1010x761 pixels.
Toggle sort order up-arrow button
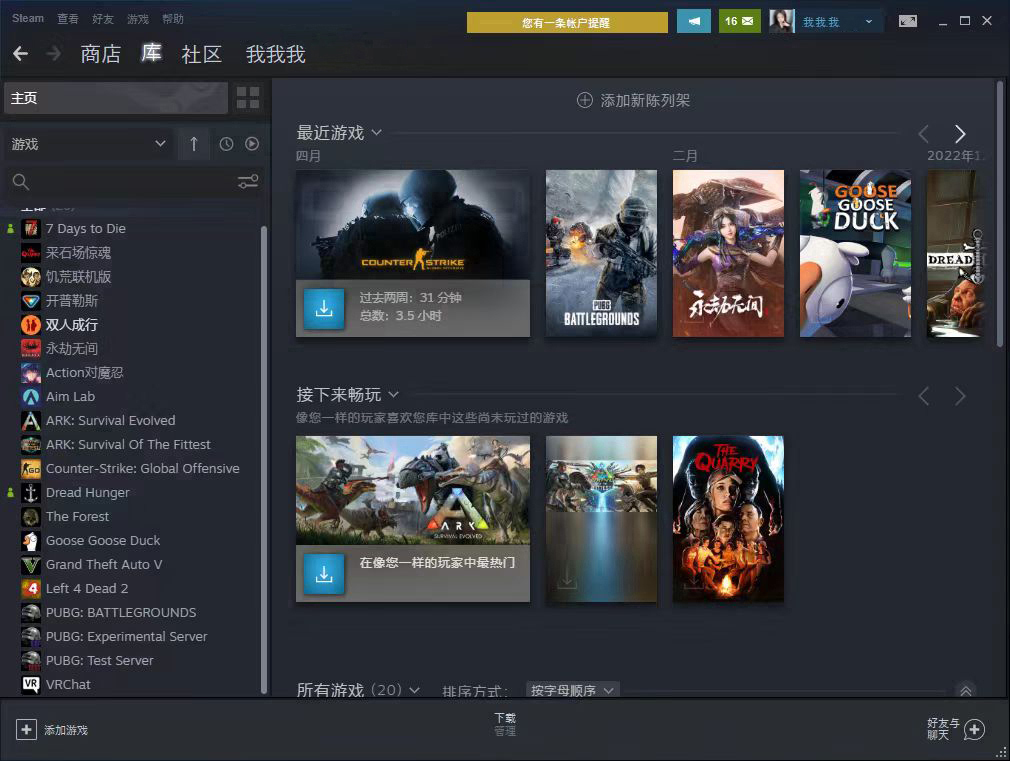194,144
